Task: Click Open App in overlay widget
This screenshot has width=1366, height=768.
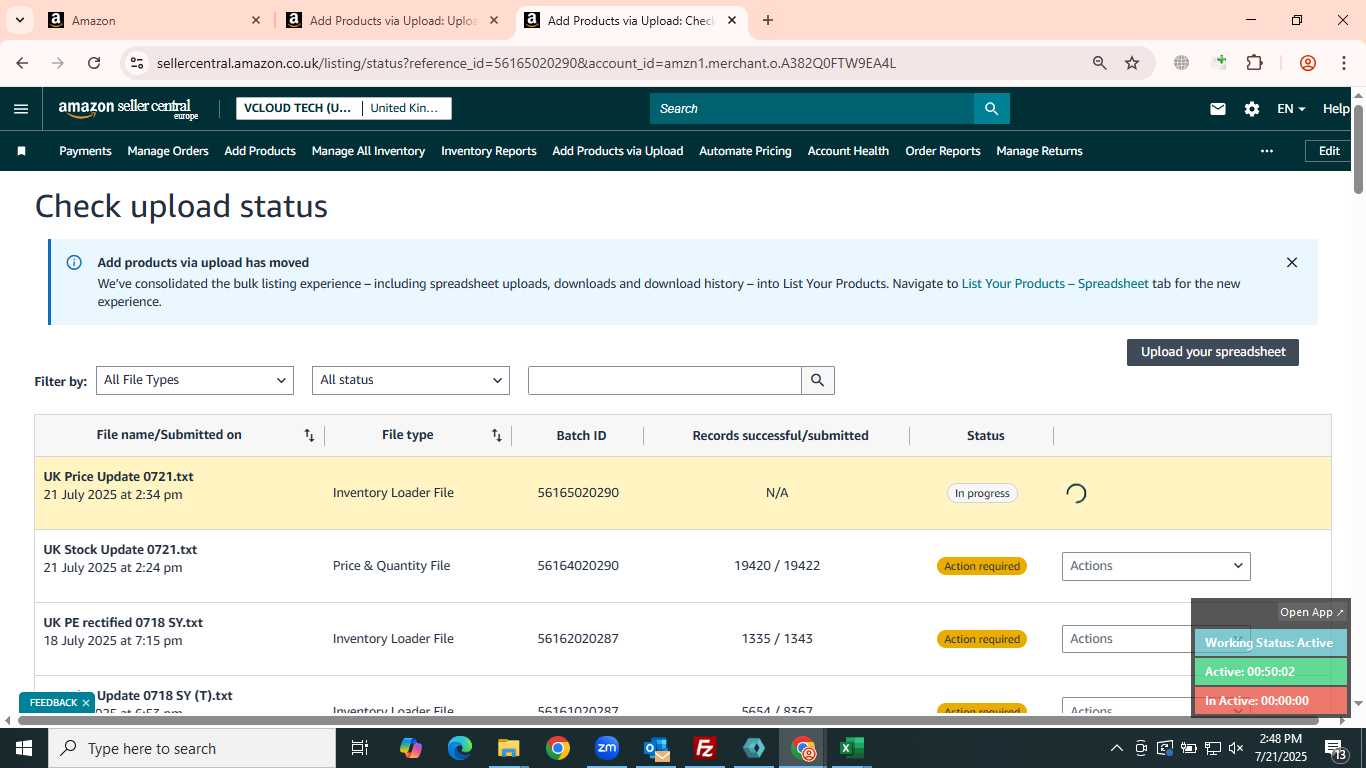Action: point(1312,612)
